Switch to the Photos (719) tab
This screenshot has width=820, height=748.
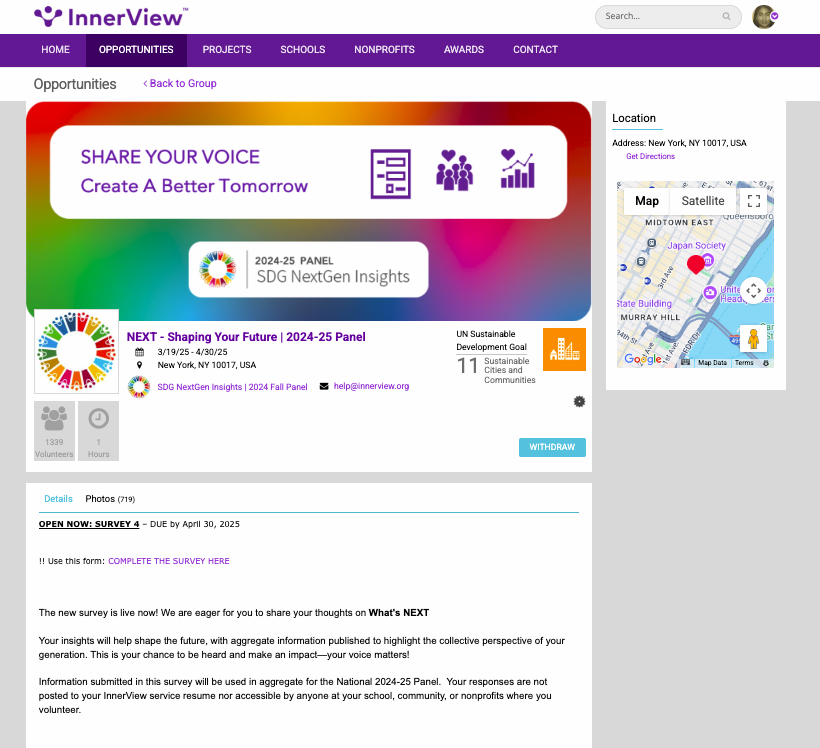pos(110,499)
